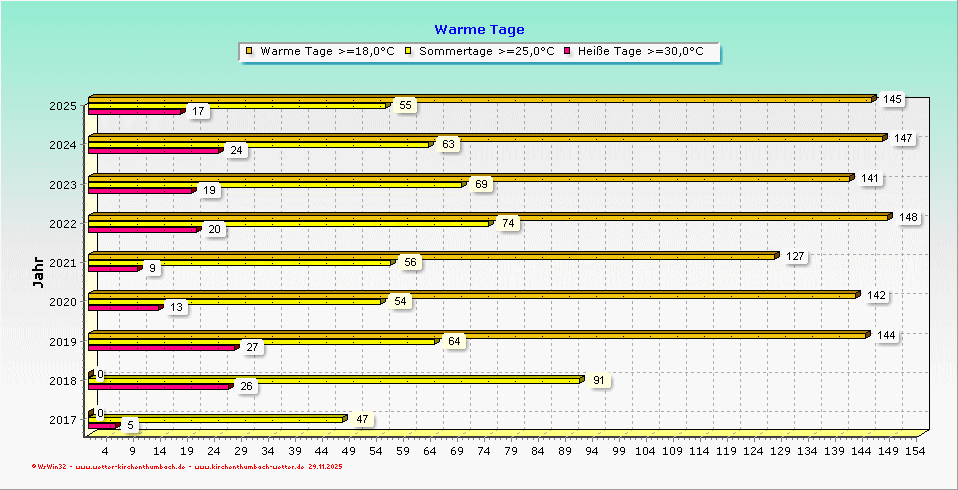Click the 154 tick label on x-axis
The width and height of the screenshot is (958, 490).
coord(914,451)
